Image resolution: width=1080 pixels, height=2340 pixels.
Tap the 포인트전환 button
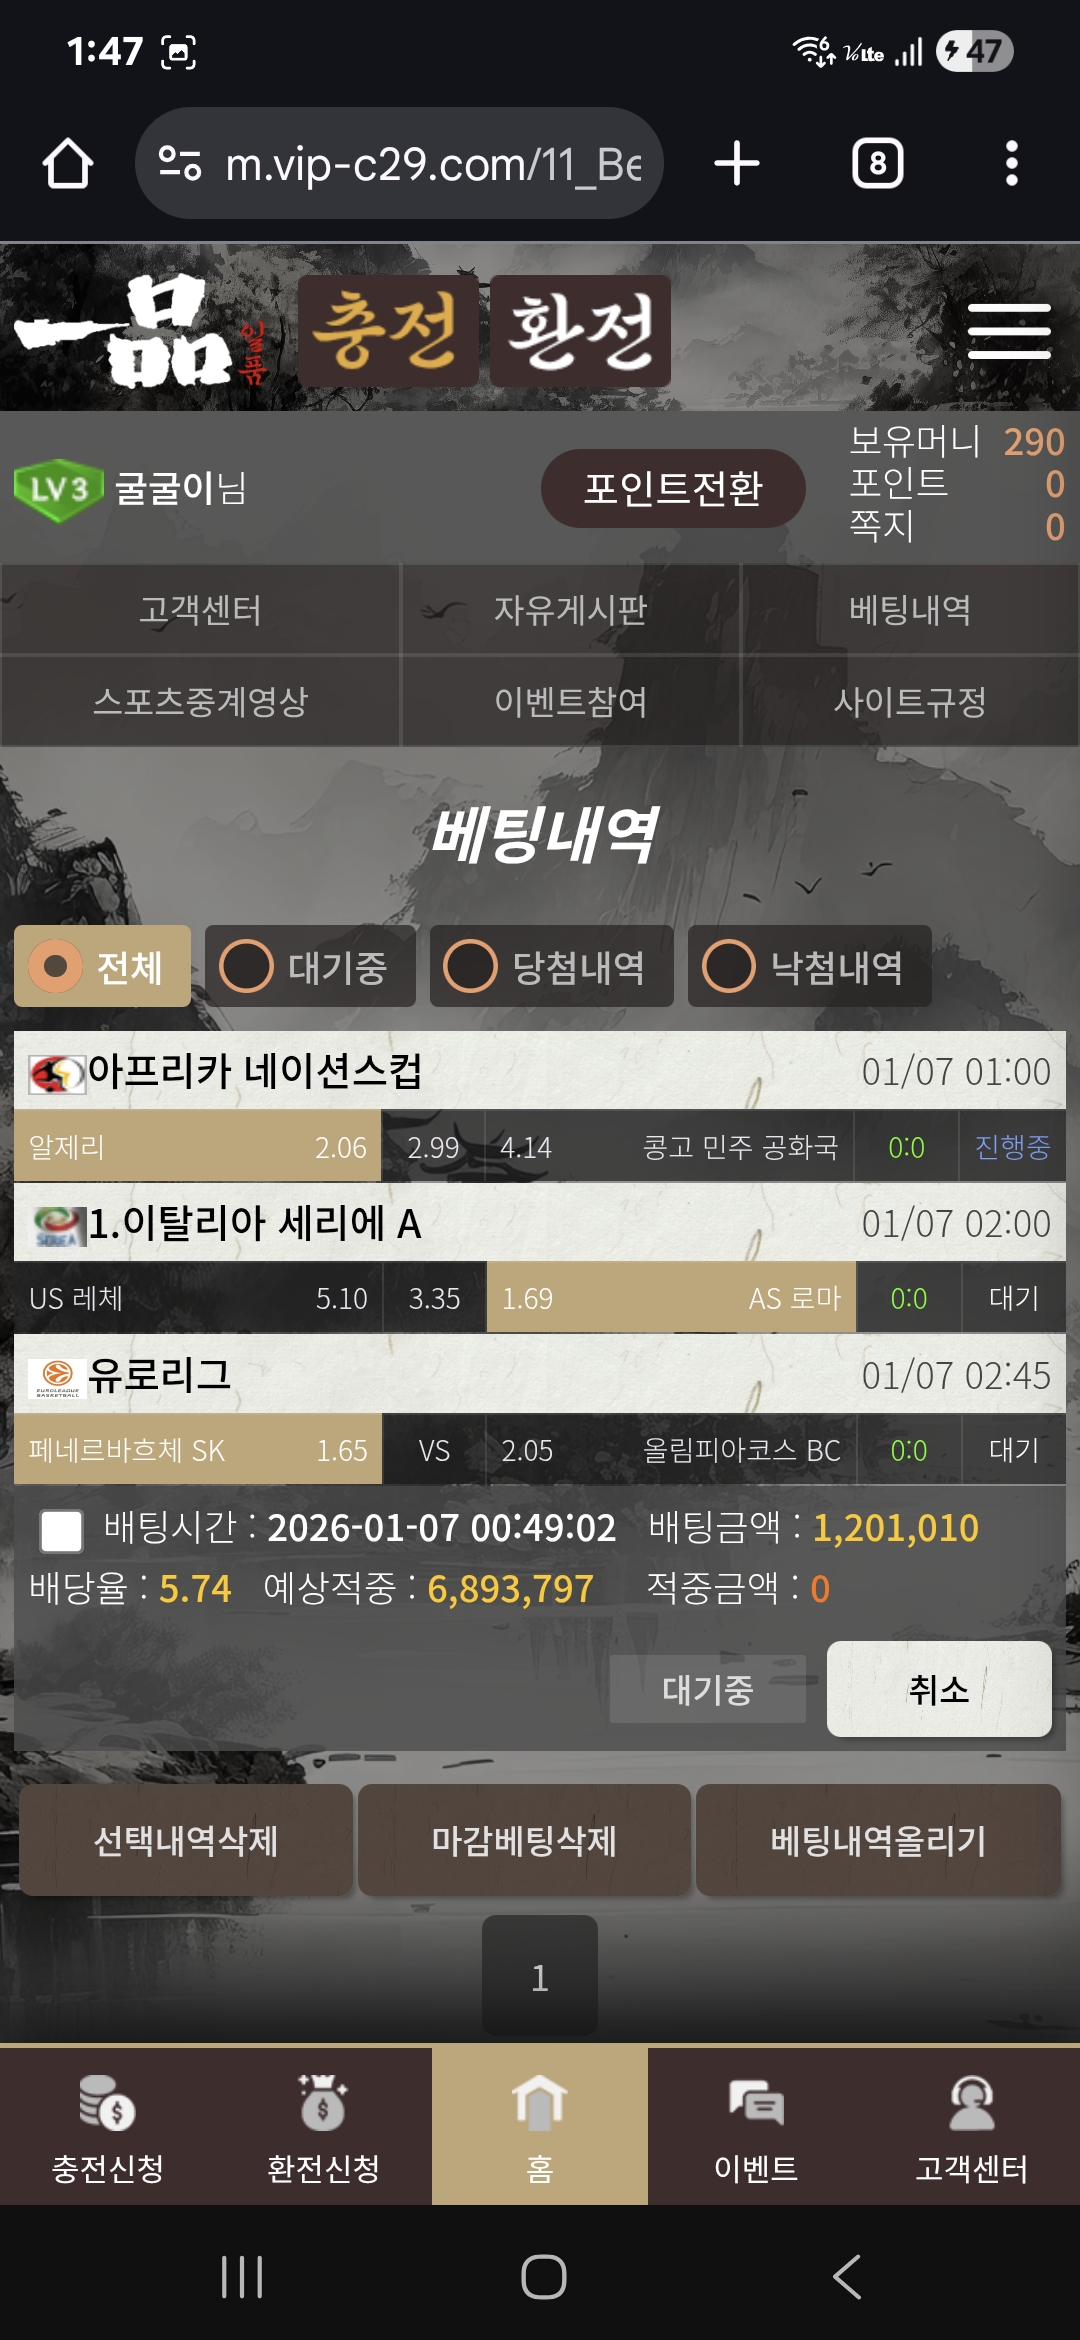click(673, 488)
